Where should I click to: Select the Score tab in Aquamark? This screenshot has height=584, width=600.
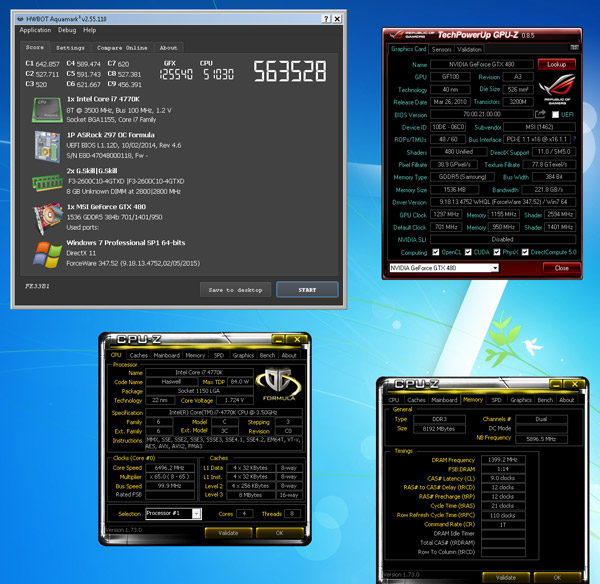pos(35,47)
